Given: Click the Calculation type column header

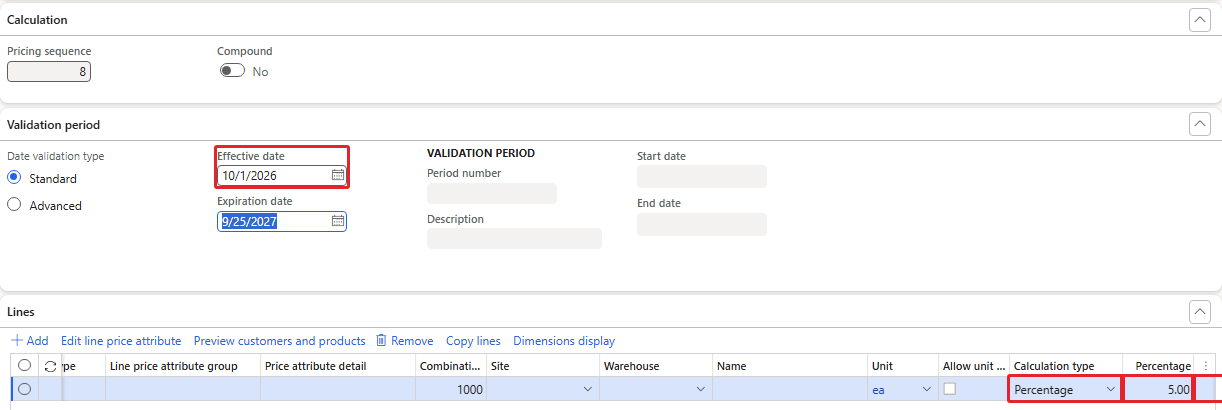Looking at the screenshot, I should click(1066, 366).
